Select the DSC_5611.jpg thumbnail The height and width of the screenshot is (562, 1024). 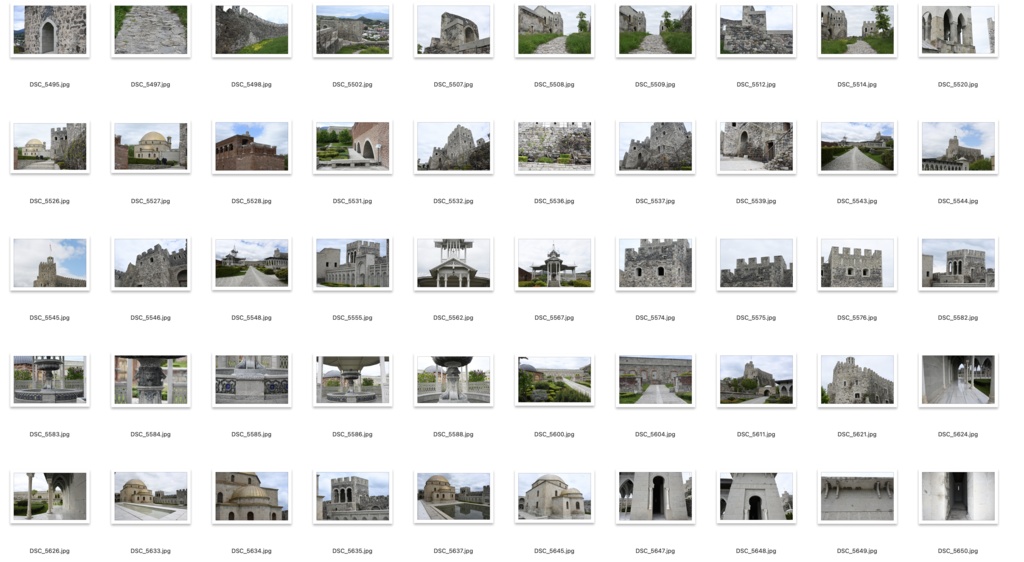pos(756,380)
